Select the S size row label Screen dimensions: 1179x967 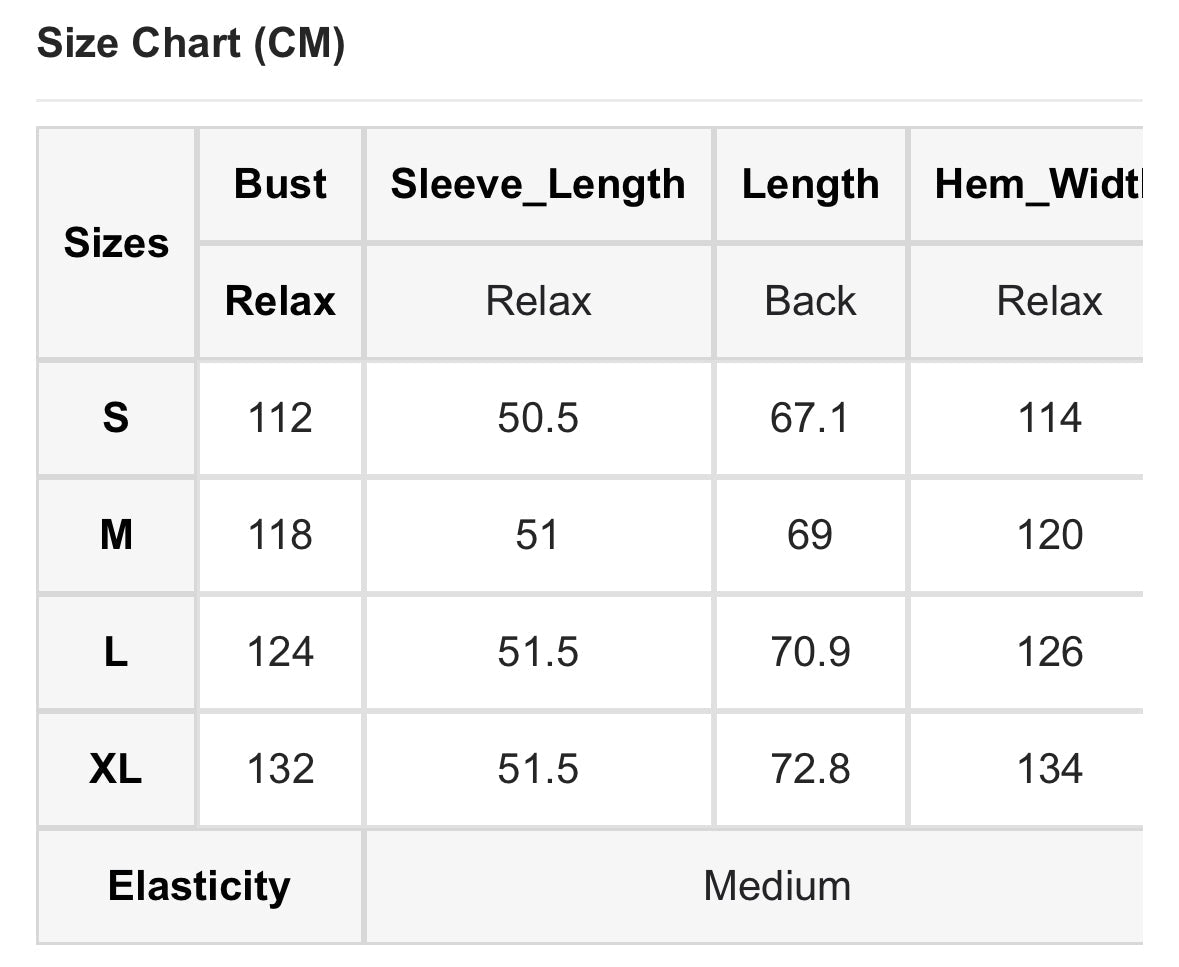116,418
